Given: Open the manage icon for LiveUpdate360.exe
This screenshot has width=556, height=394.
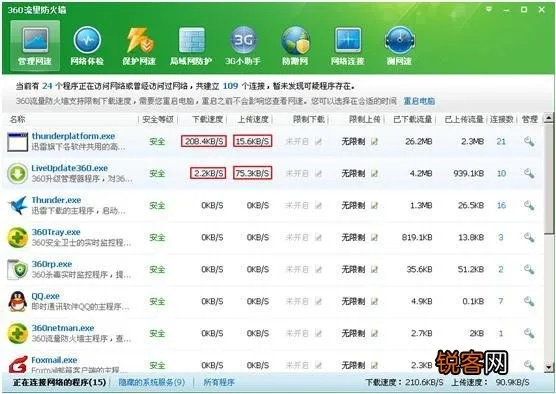Looking at the screenshot, I should (x=529, y=173).
